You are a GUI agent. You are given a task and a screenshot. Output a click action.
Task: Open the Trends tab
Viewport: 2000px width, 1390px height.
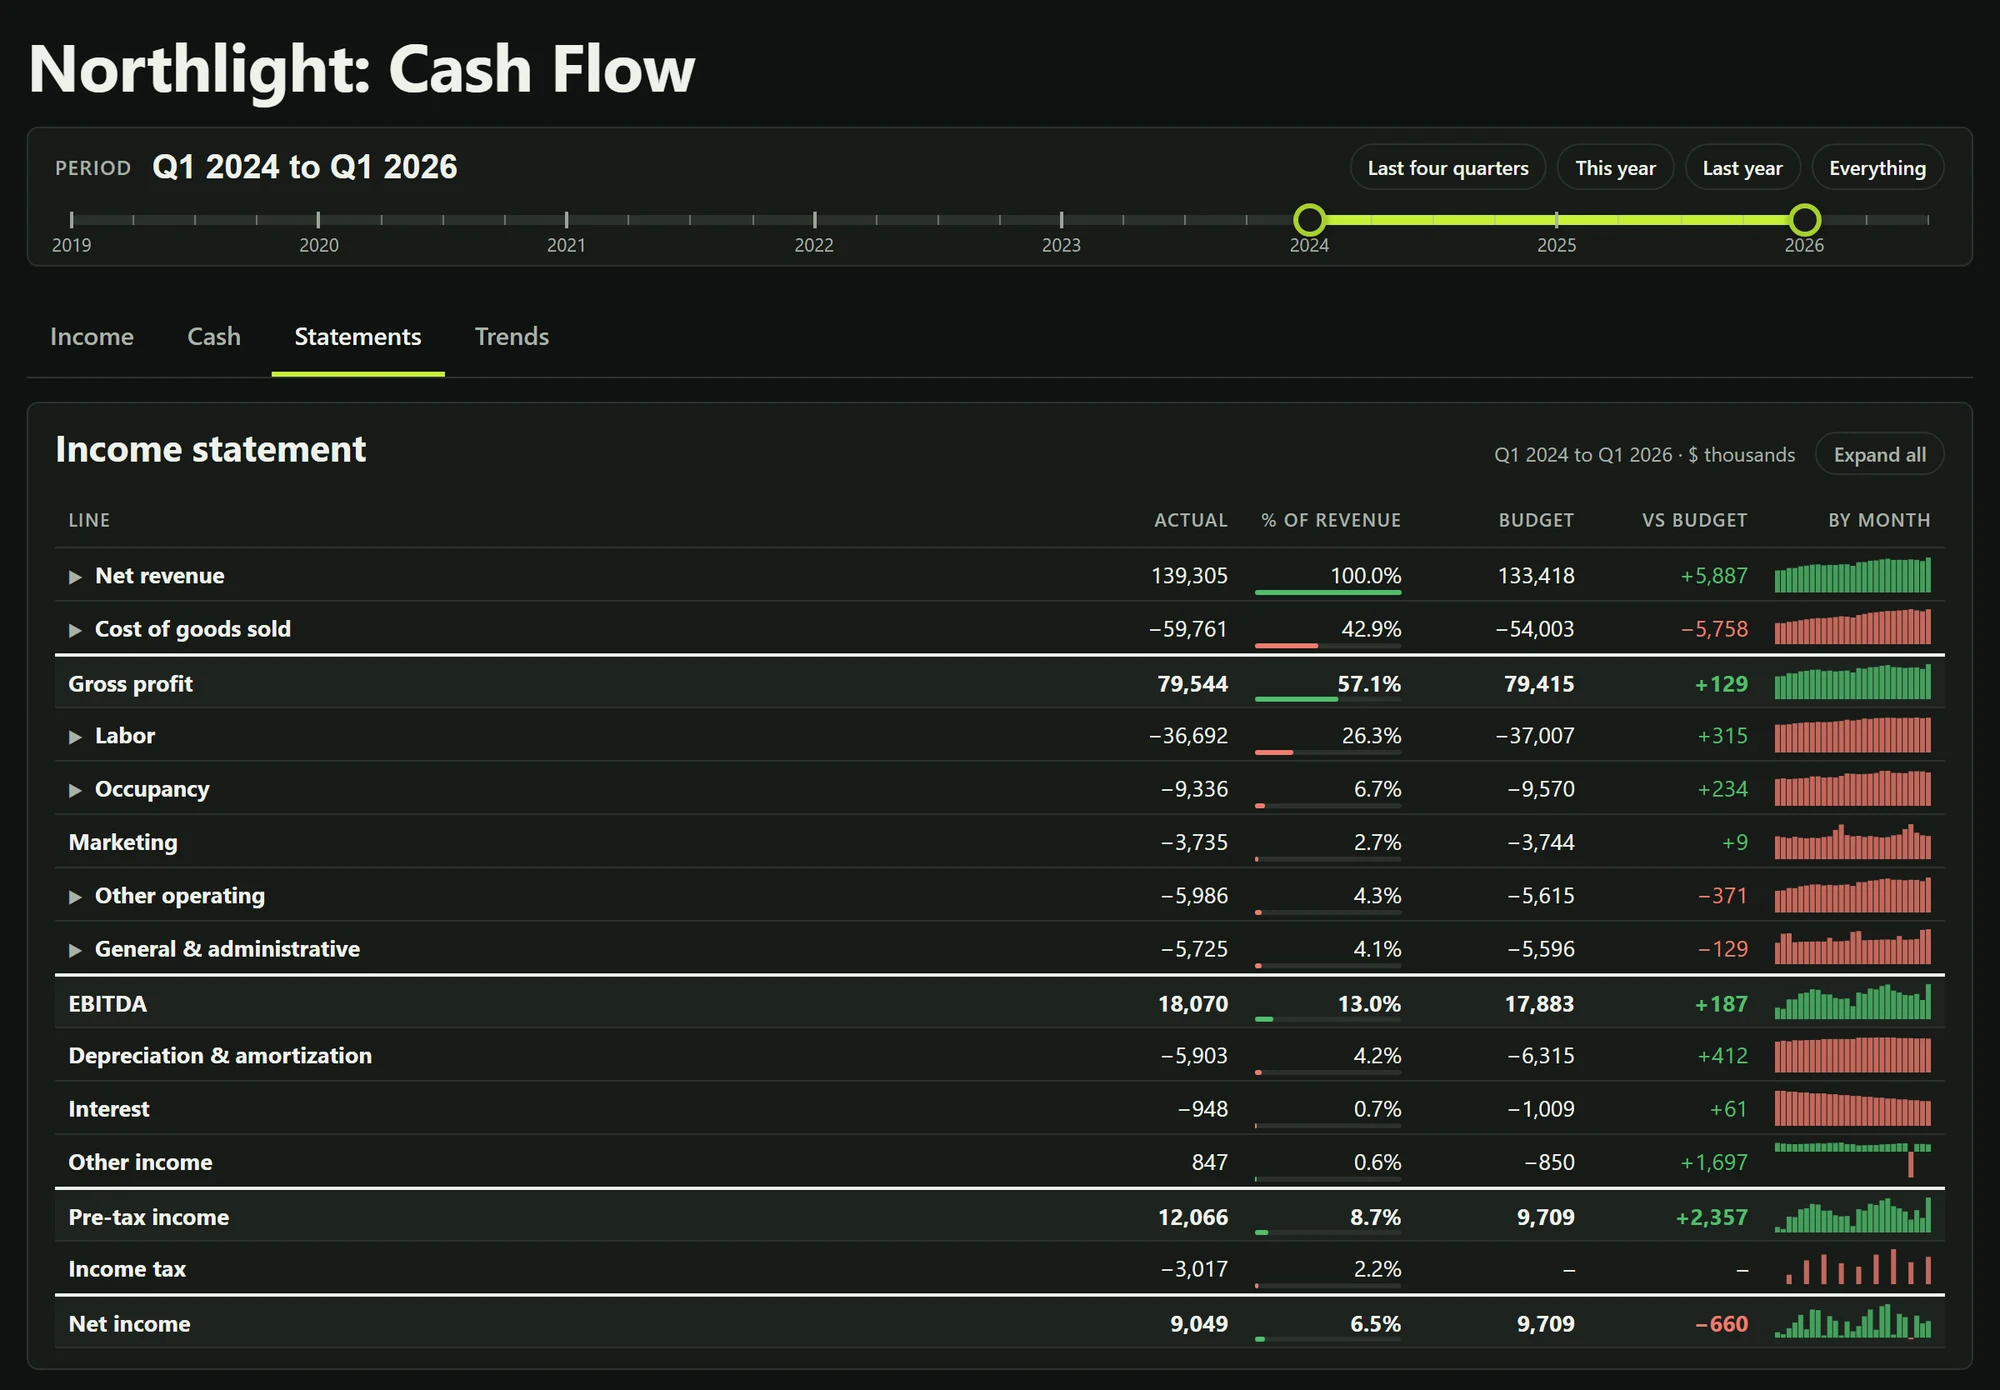click(512, 337)
